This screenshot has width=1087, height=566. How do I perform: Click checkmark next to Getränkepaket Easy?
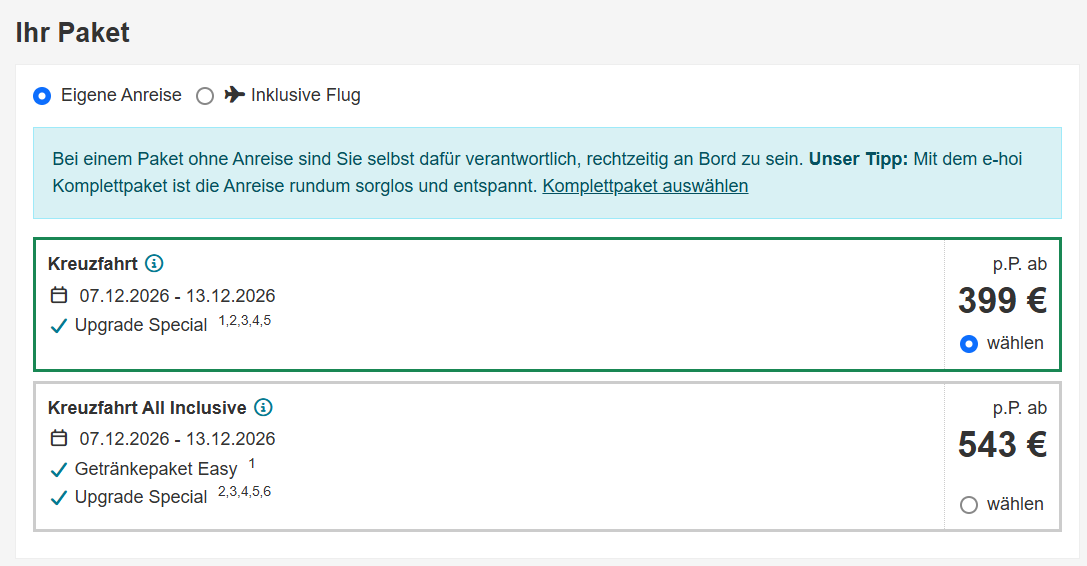59,470
